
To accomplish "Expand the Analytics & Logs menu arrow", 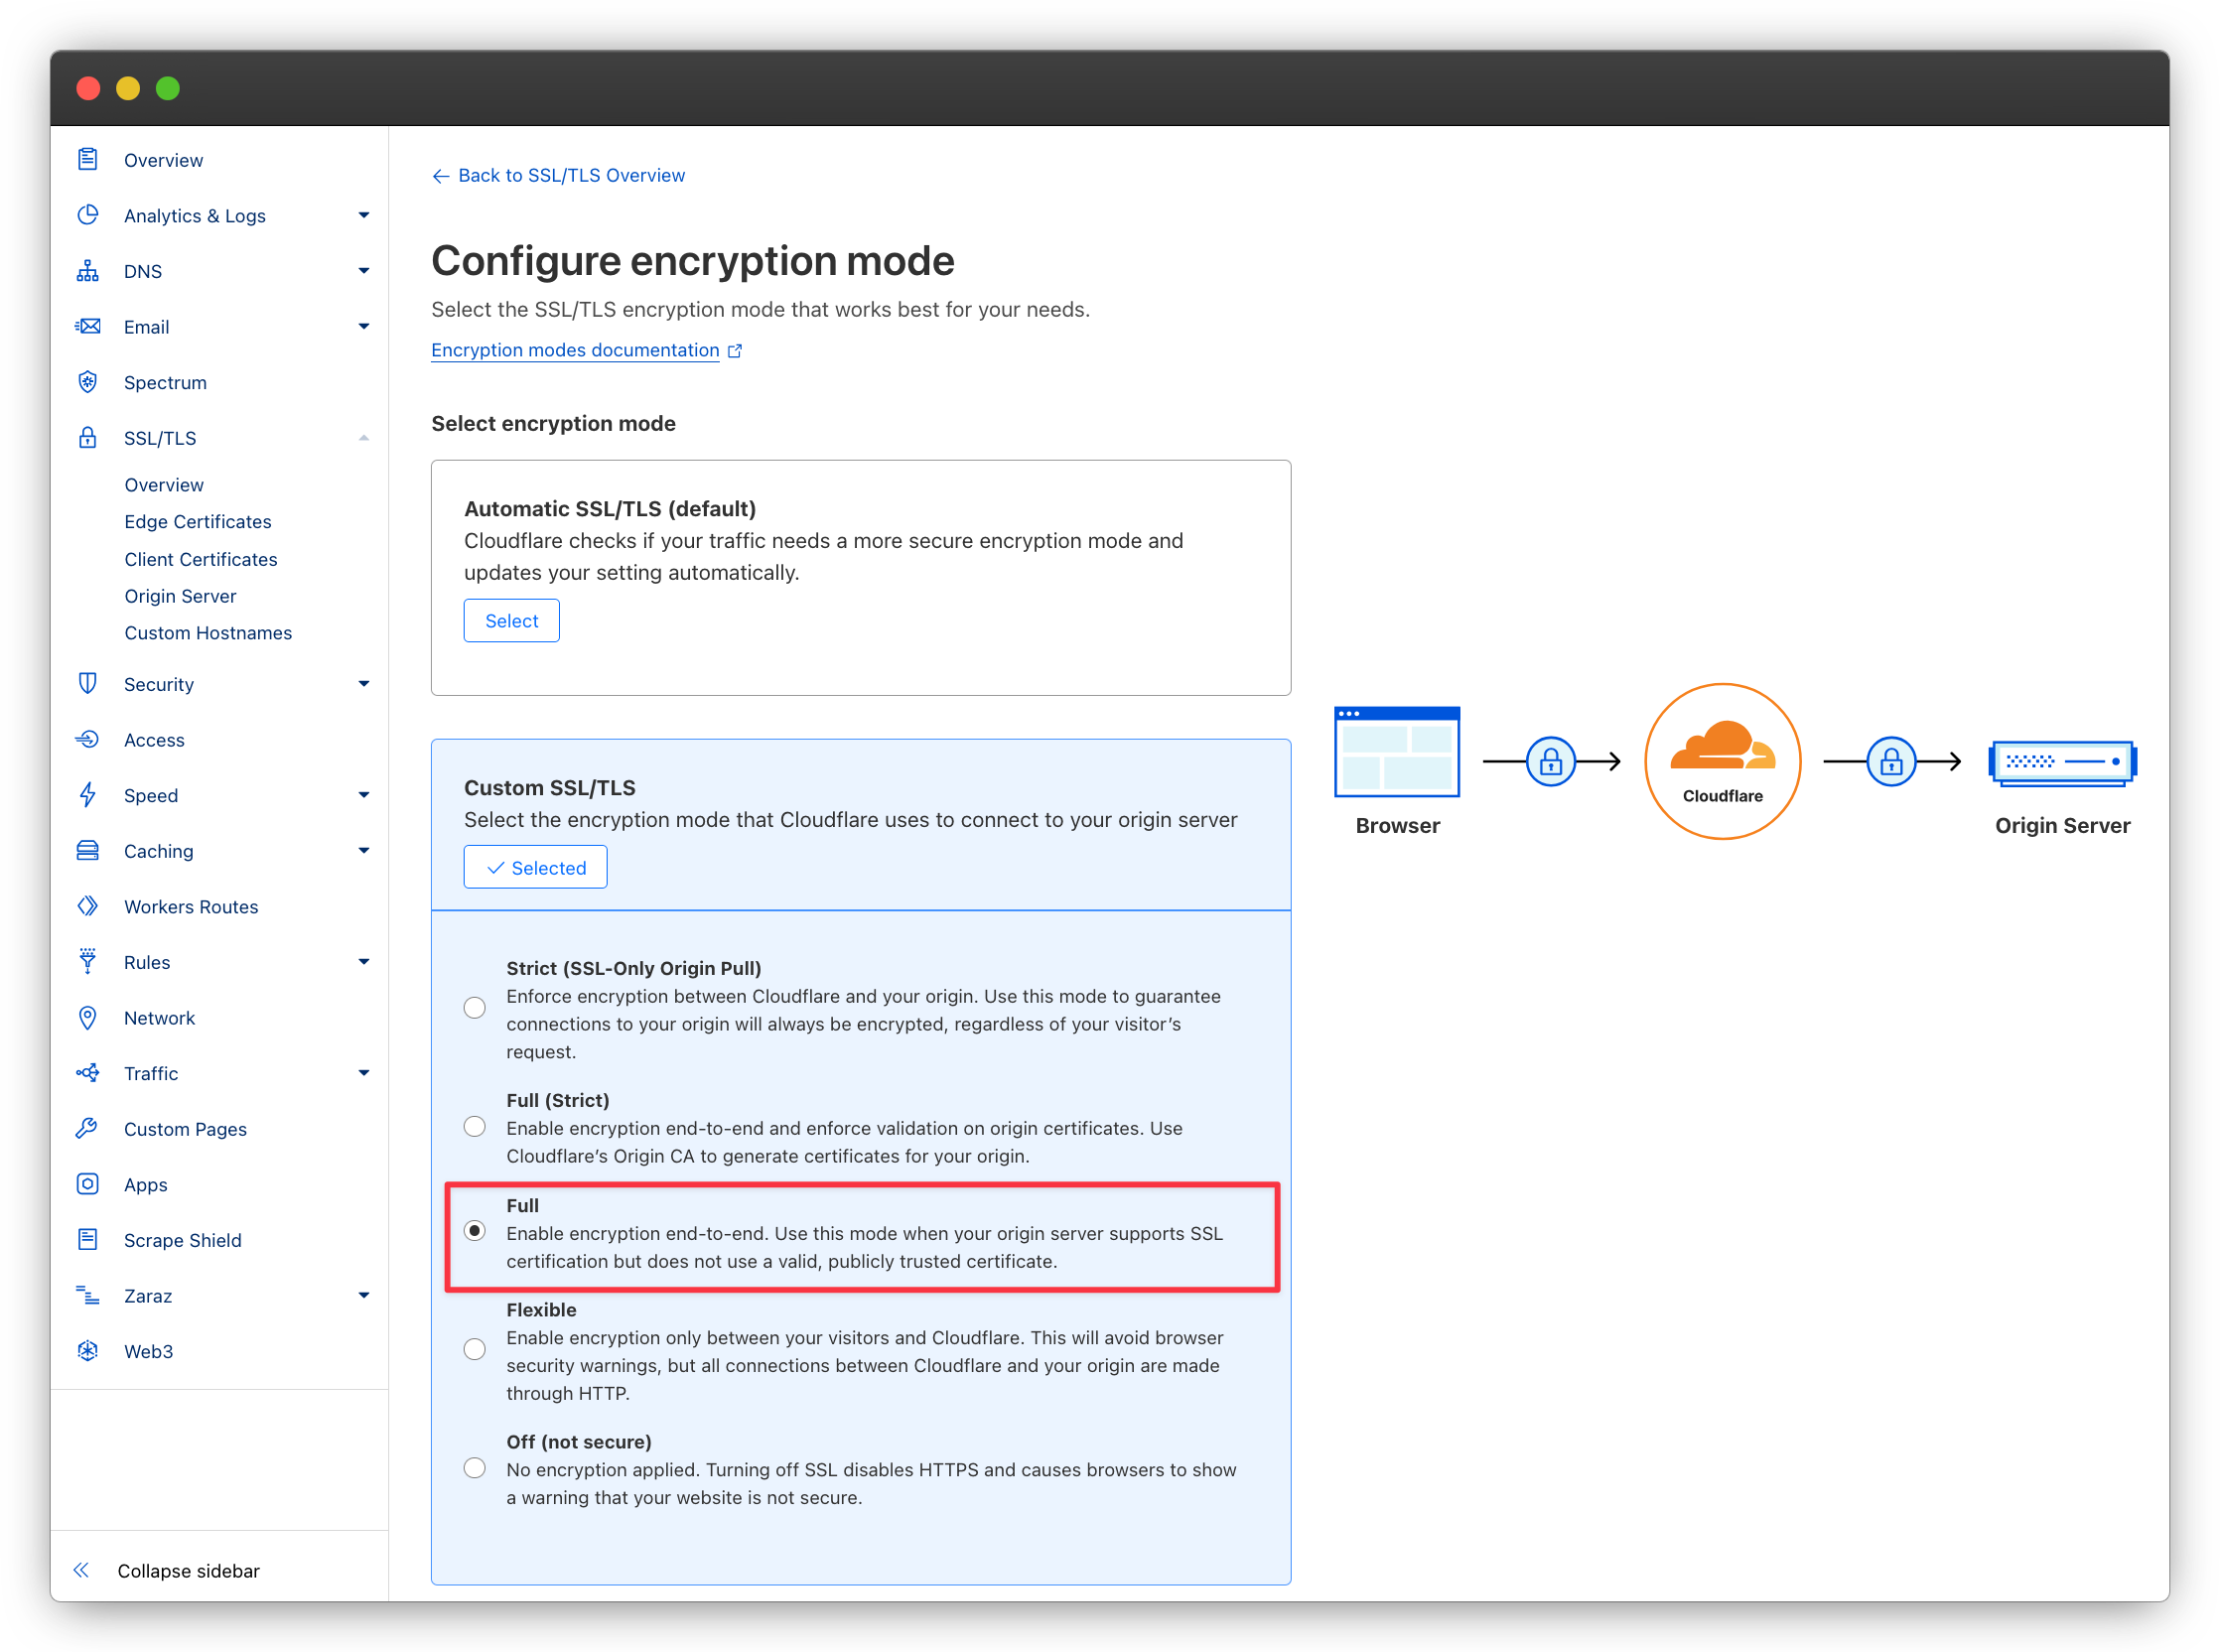I will pyautogui.click(x=364, y=215).
